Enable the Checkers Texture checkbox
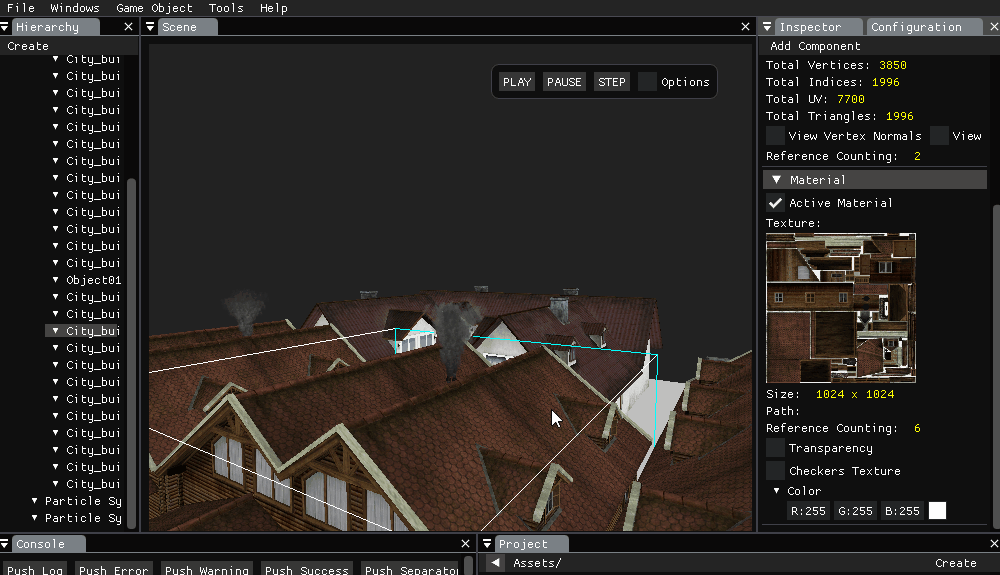 (x=775, y=471)
